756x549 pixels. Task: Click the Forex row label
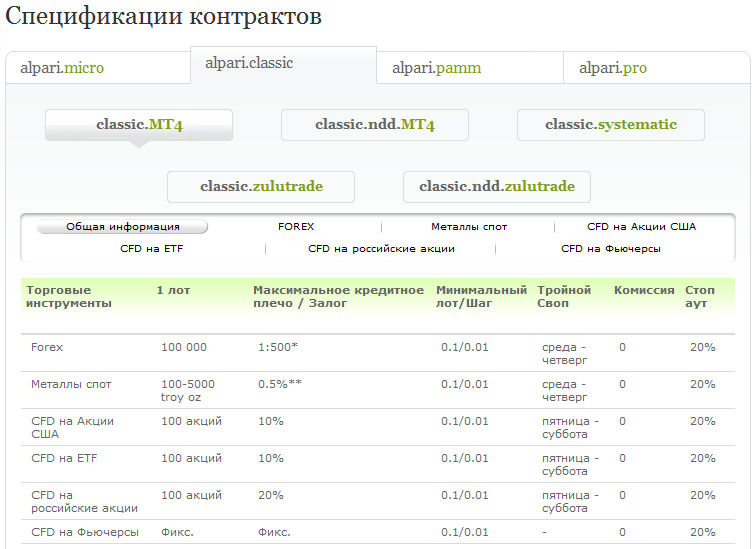click(x=47, y=347)
